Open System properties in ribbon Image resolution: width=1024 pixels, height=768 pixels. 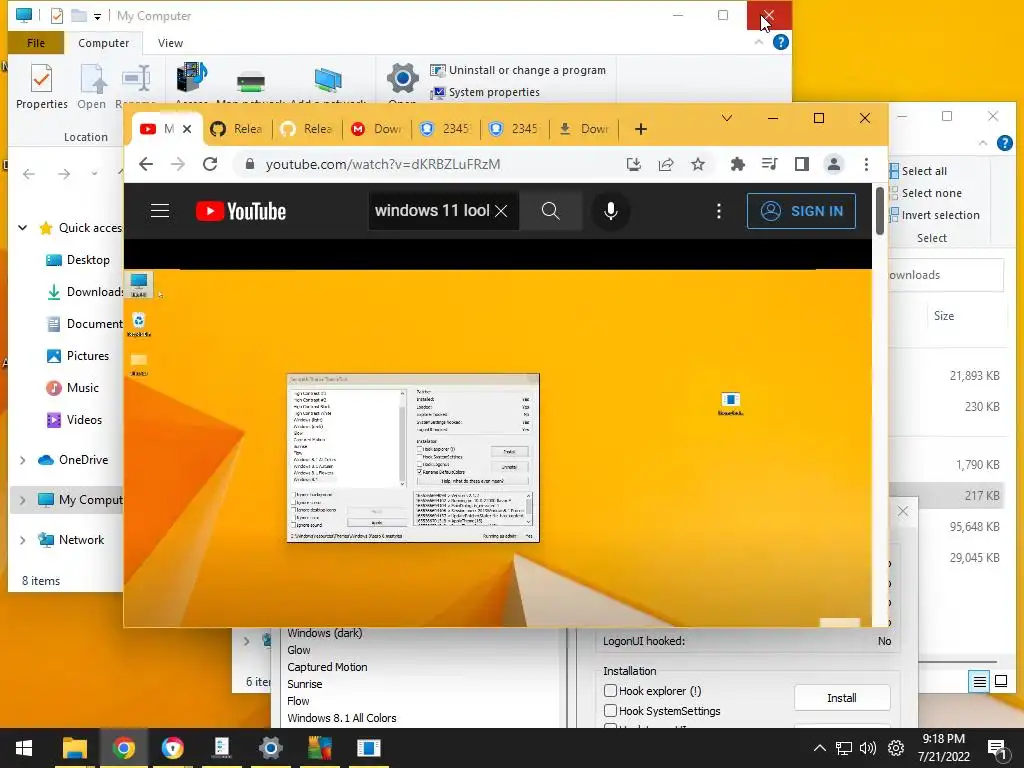point(485,92)
